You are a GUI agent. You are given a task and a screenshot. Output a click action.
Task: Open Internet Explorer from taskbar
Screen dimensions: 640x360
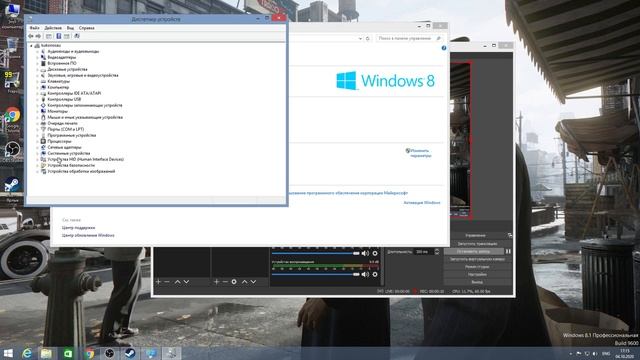(27, 353)
